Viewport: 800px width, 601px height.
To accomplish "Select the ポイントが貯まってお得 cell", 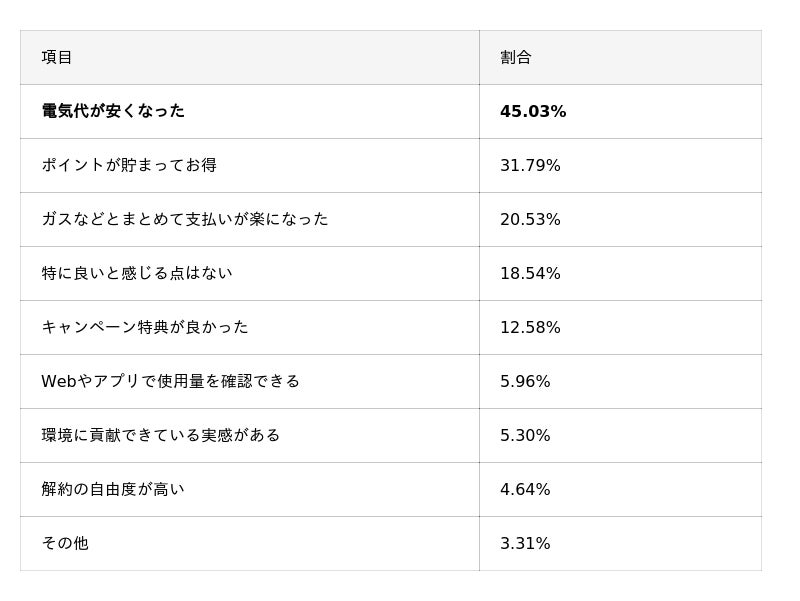I will click(x=129, y=165).
